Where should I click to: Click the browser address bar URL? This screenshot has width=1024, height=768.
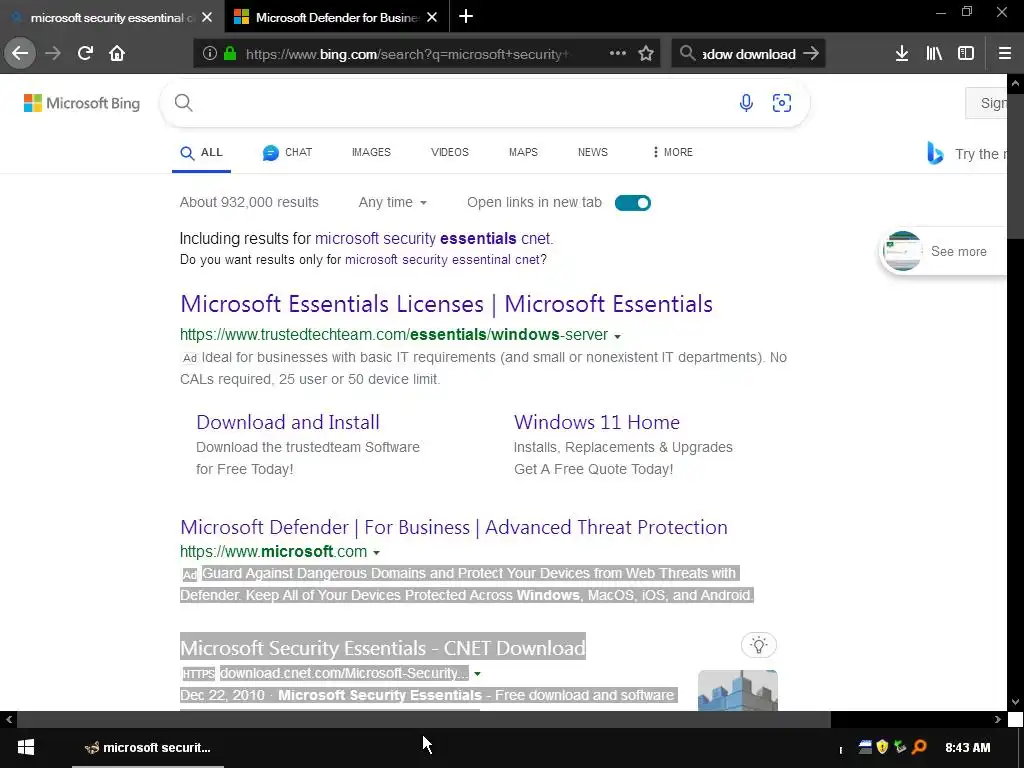(406, 54)
